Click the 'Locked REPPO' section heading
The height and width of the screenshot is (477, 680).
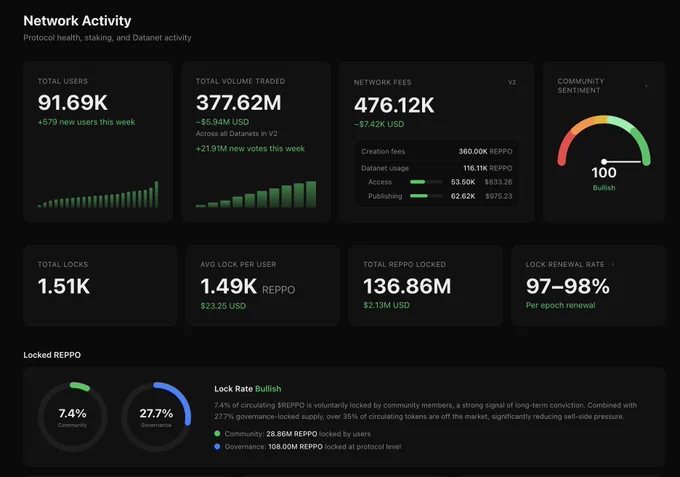coord(52,355)
